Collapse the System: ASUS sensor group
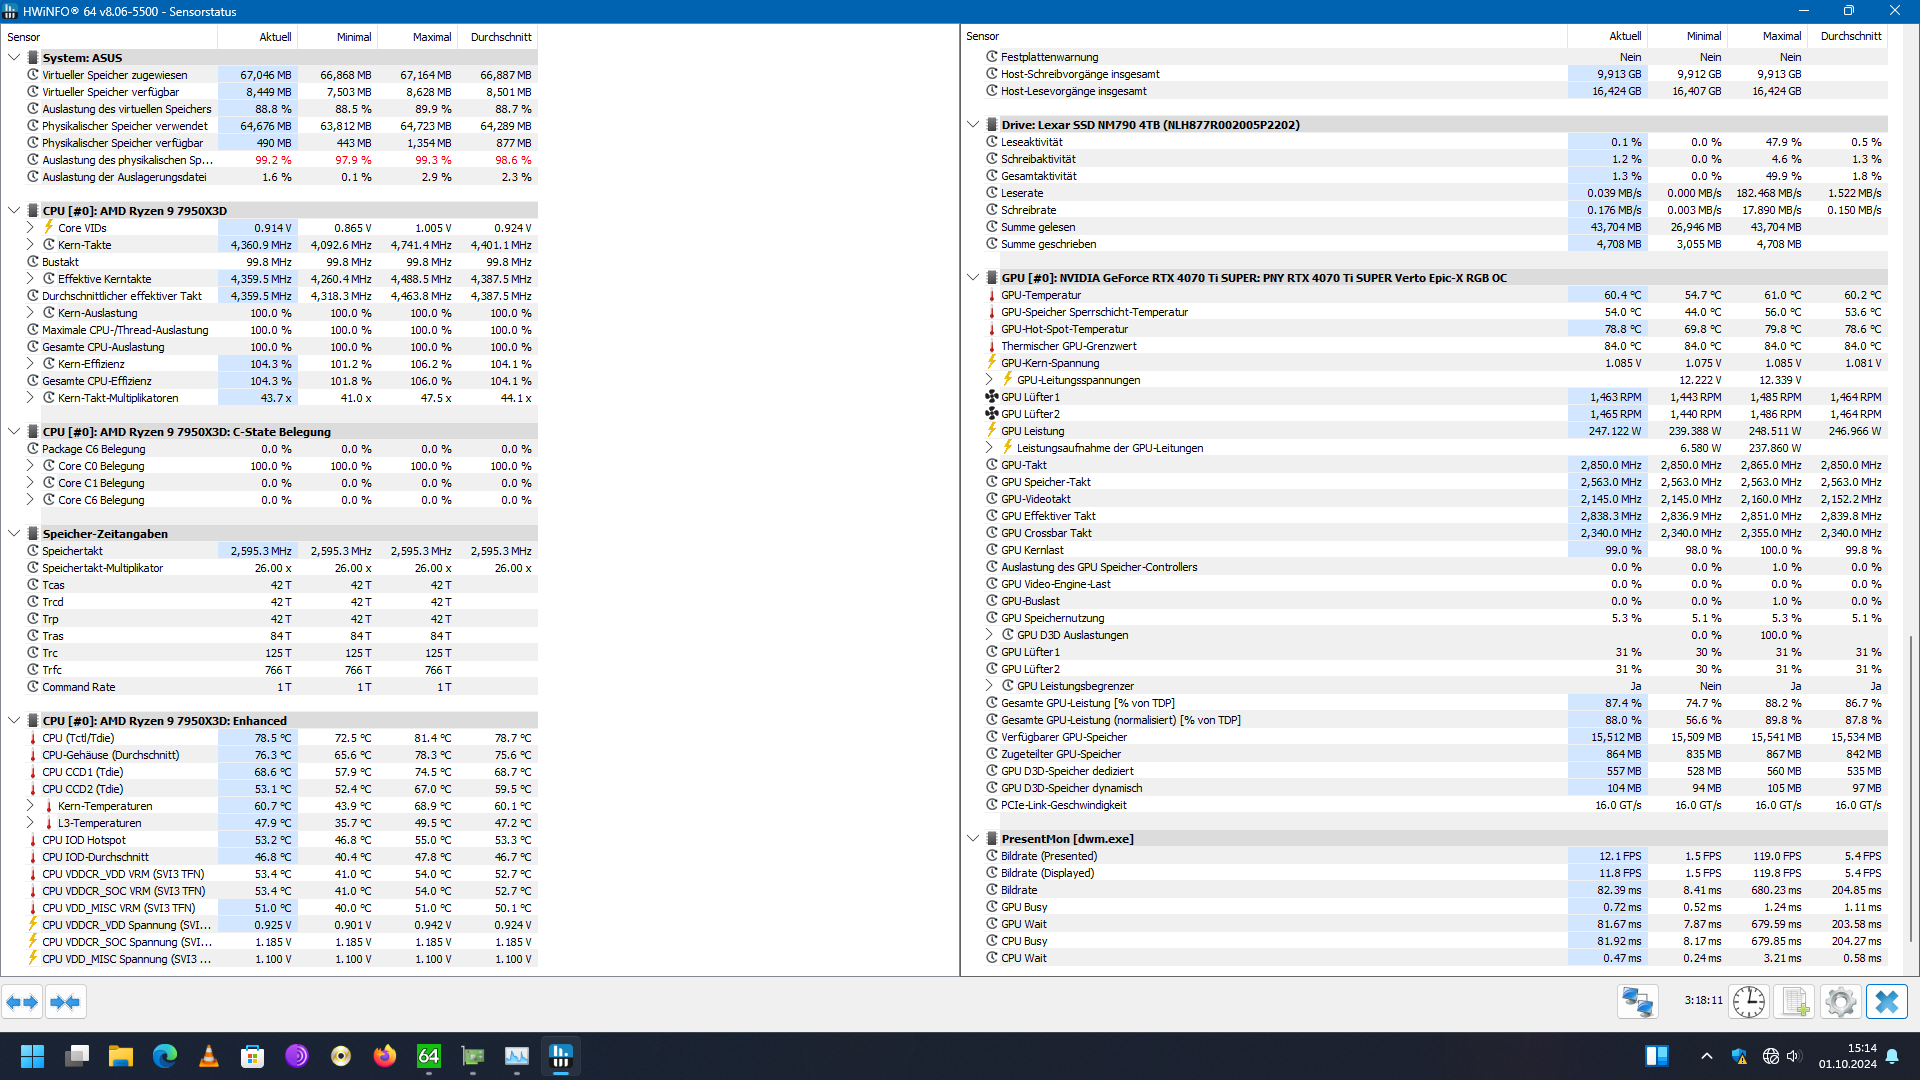Image resolution: width=1920 pixels, height=1080 pixels. (14, 58)
